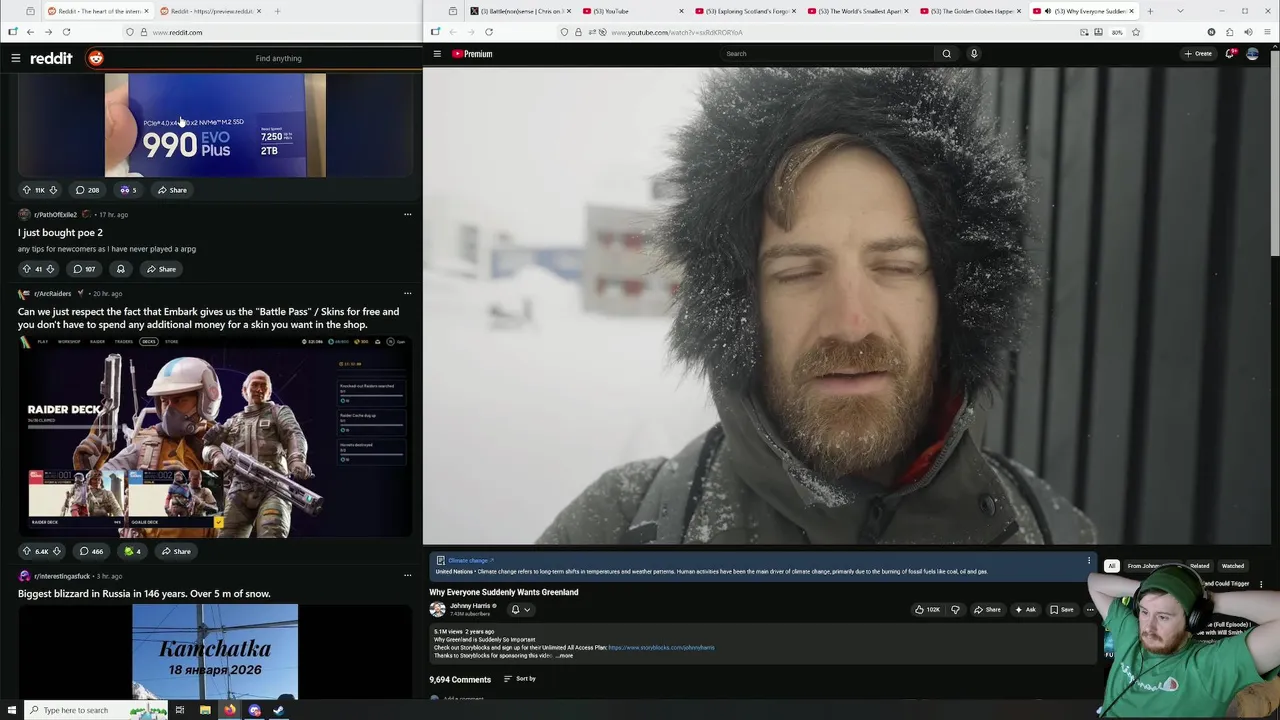1280x720 pixels.
Task: Open overflow menu on interestingasfuck post
Action: click(x=407, y=575)
